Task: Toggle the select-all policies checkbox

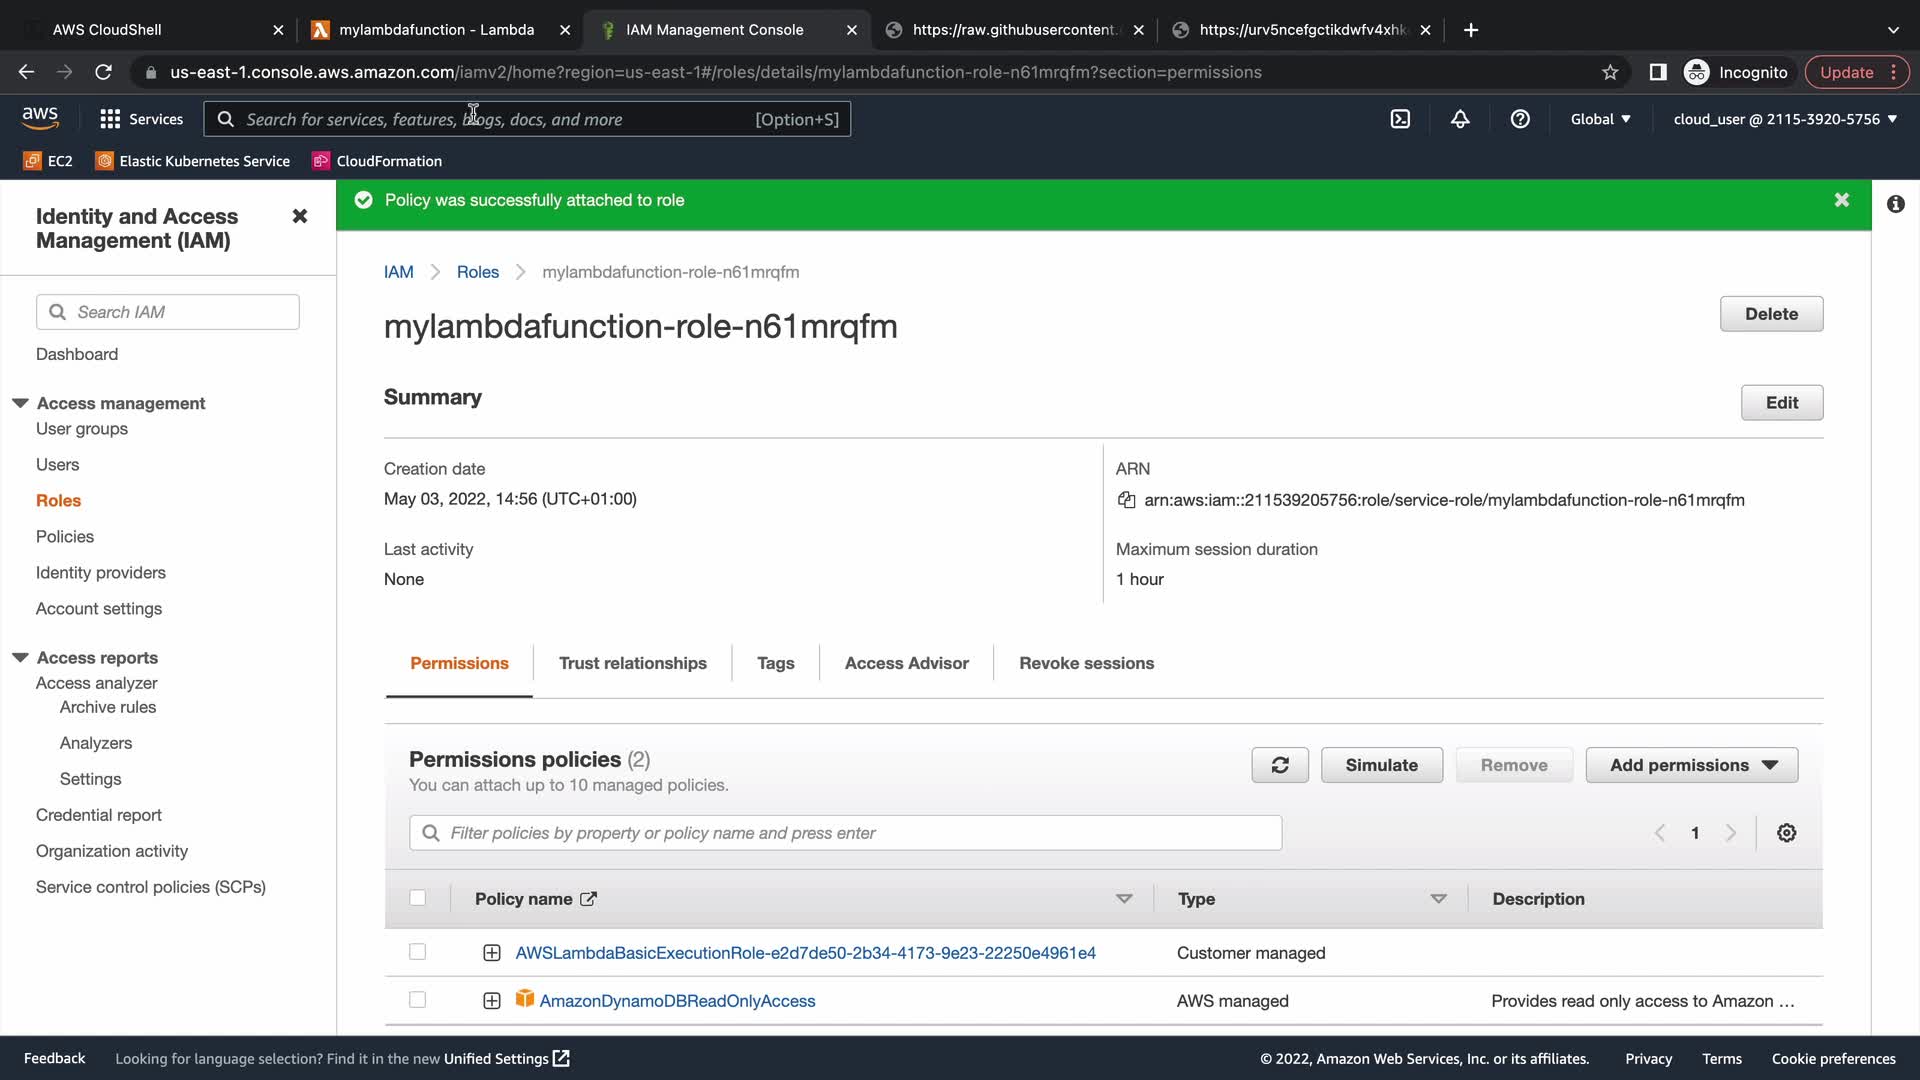Action: (x=417, y=898)
